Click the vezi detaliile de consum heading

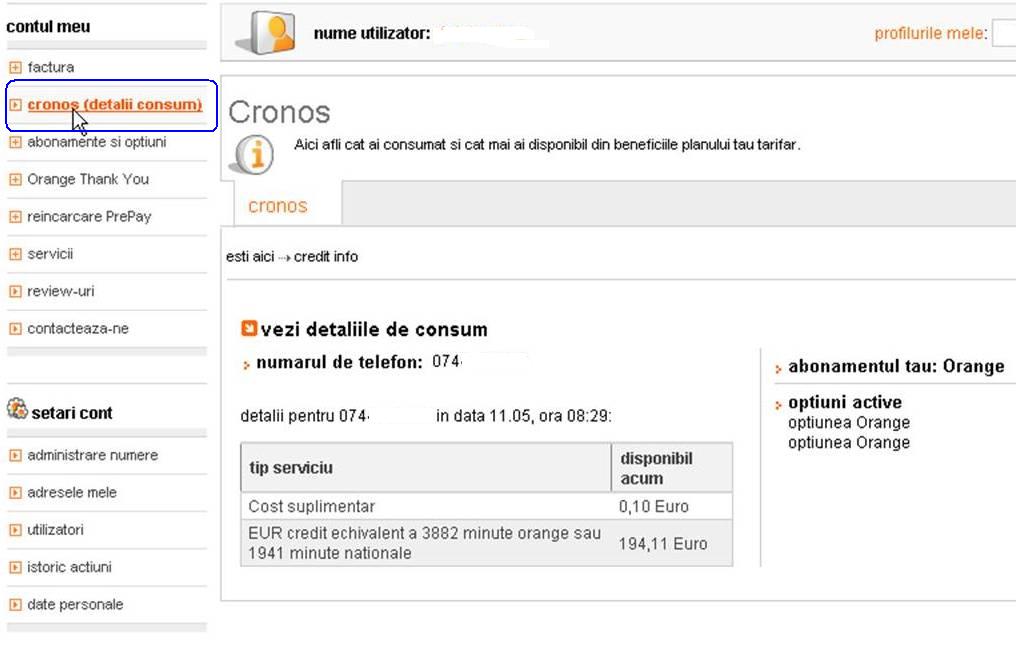click(x=374, y=329)
